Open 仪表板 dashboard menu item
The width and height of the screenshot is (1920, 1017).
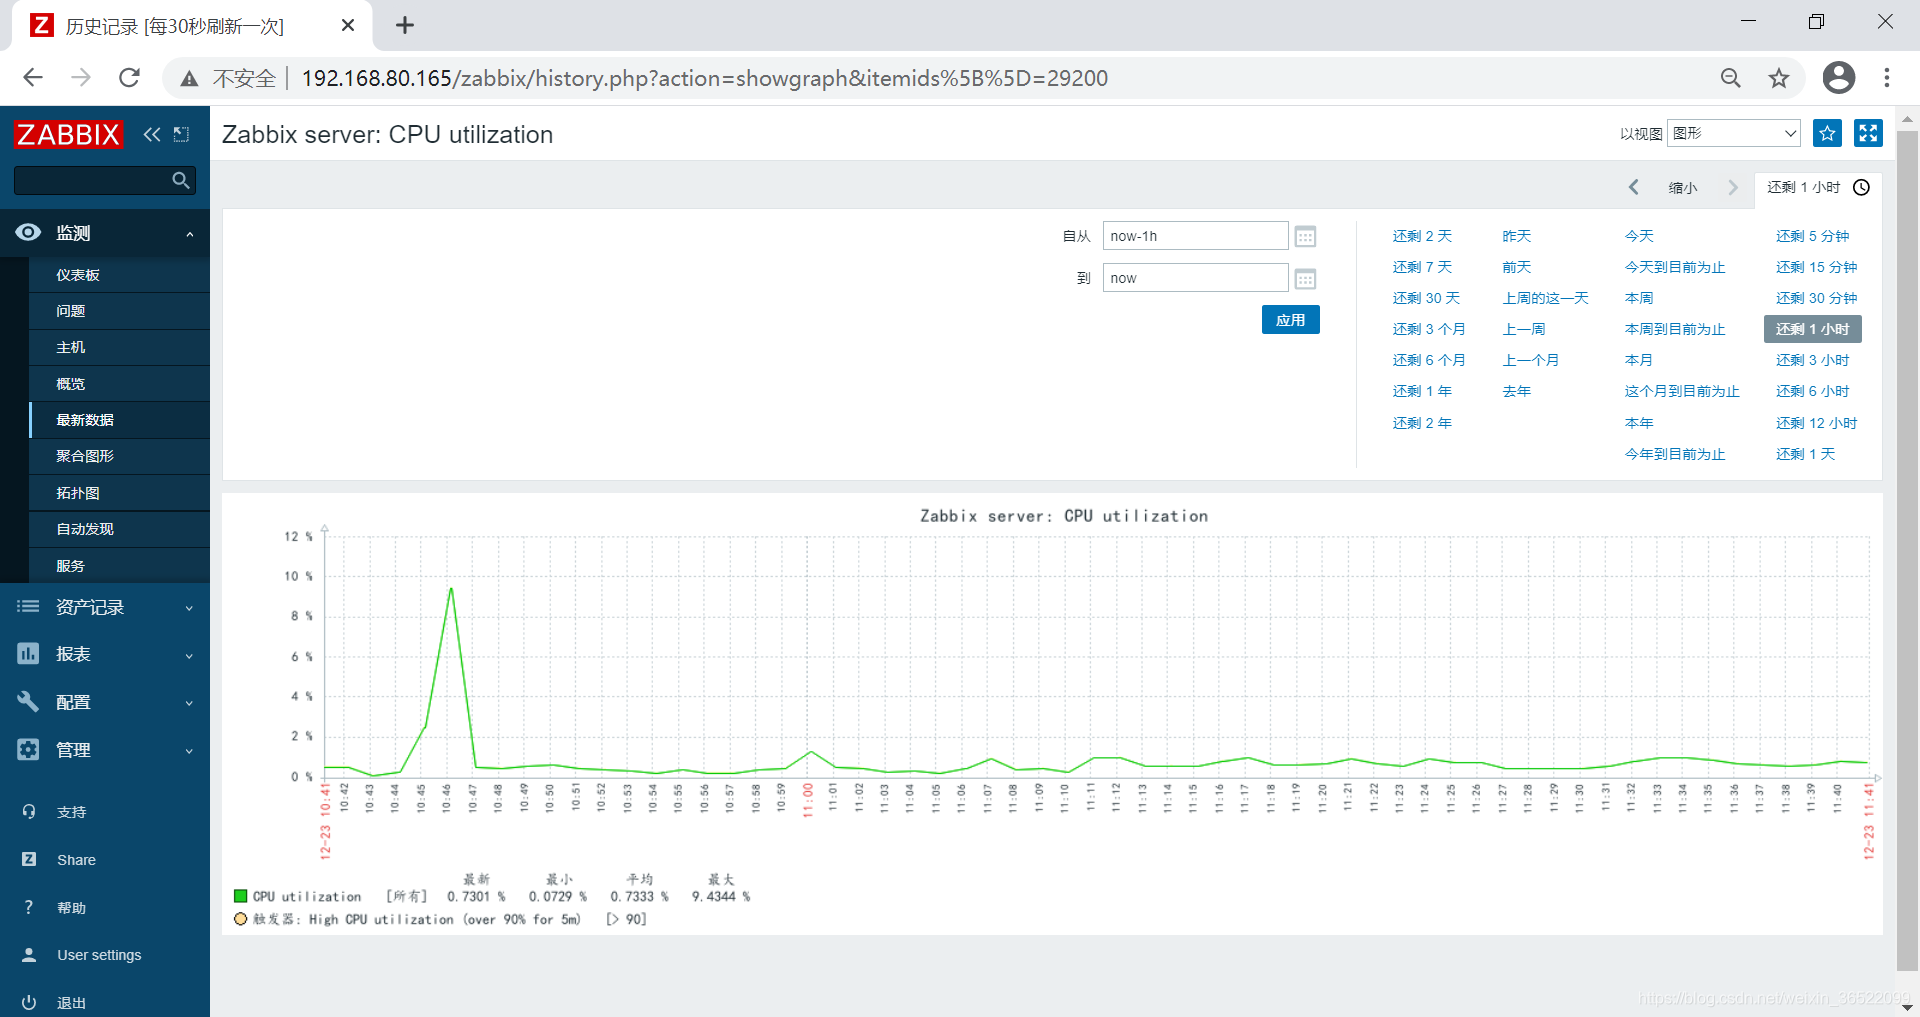click(119, 275)
